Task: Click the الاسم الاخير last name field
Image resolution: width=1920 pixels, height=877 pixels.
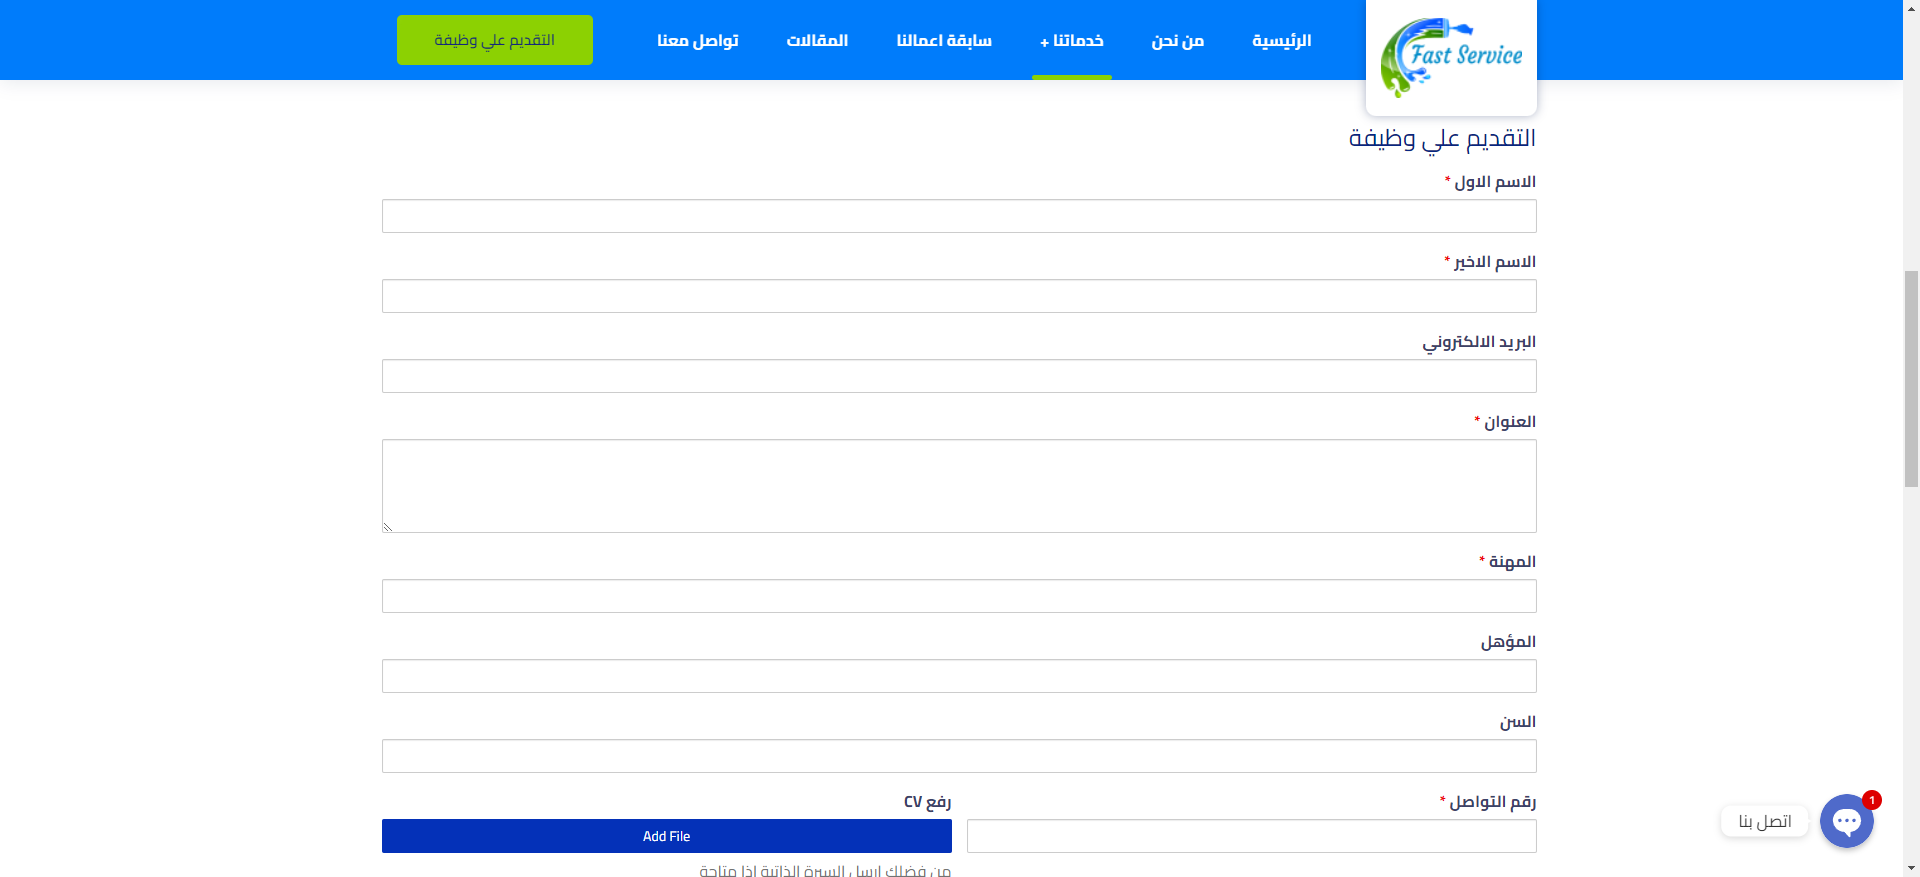Action: click(959, 296)
